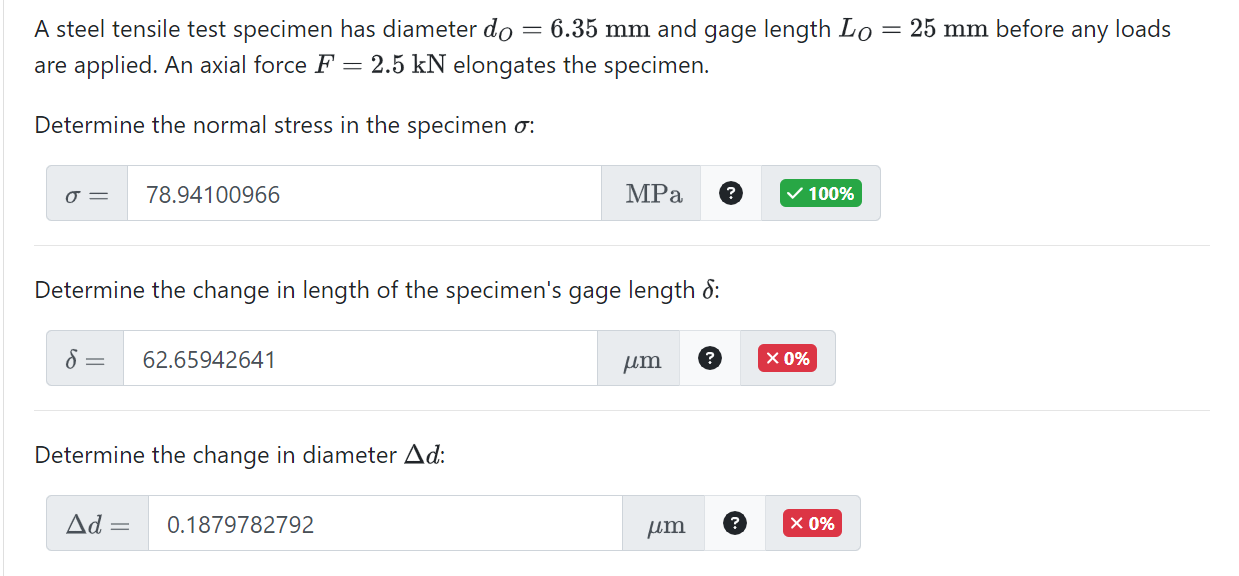The height and width of the screenshot is (576, 1239).
Task: Click the δ equals label
Action: (85, 357)
